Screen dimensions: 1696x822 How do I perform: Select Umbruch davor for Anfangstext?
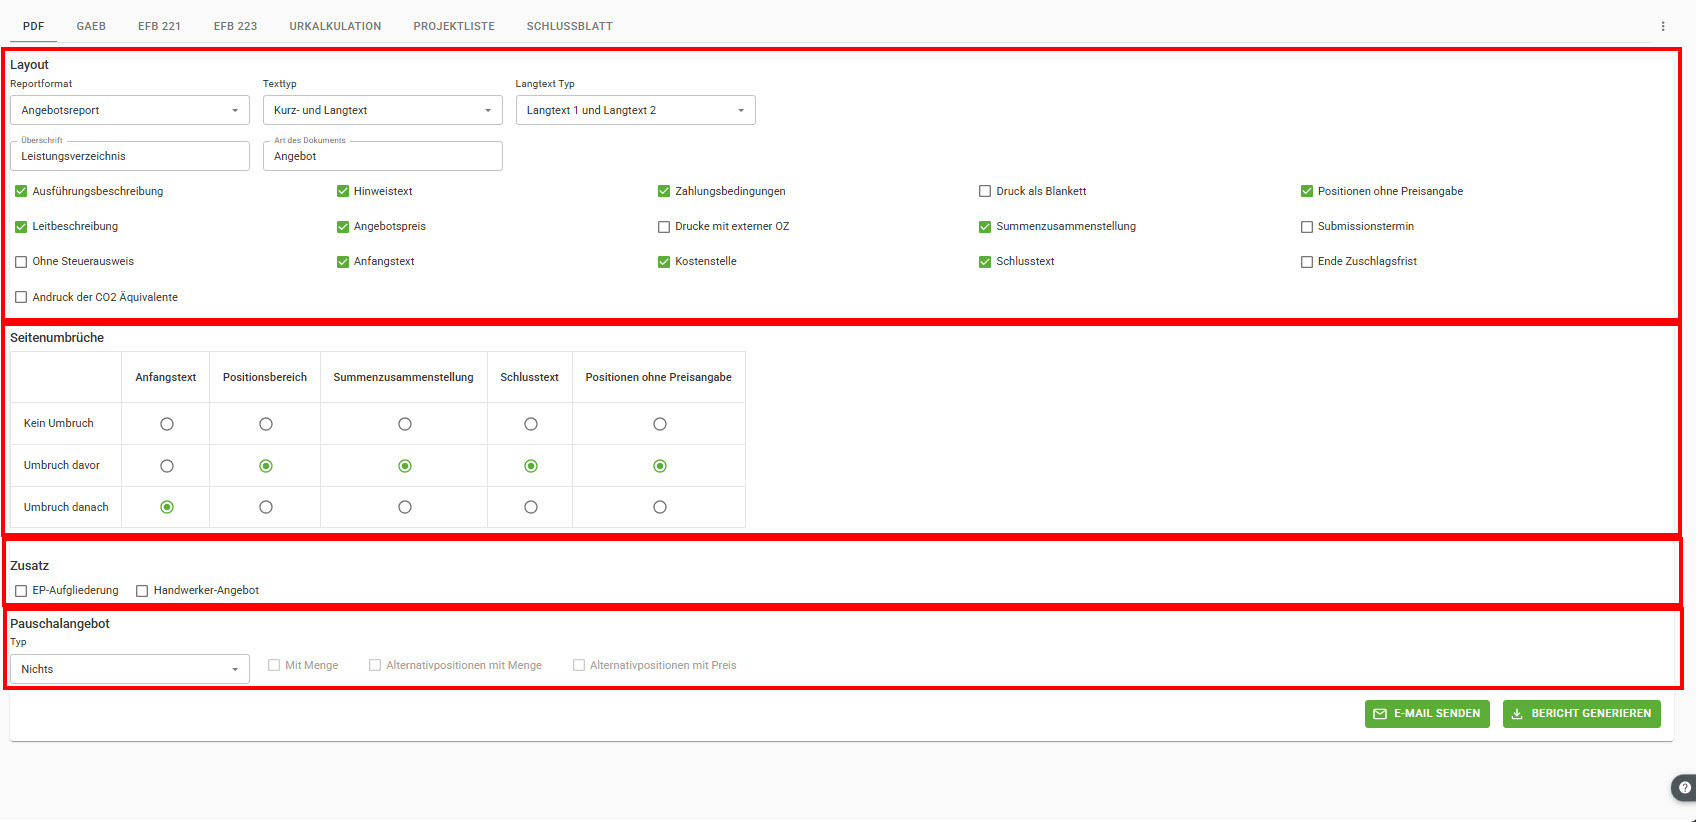pyautogui.click(x=167, y=466)
